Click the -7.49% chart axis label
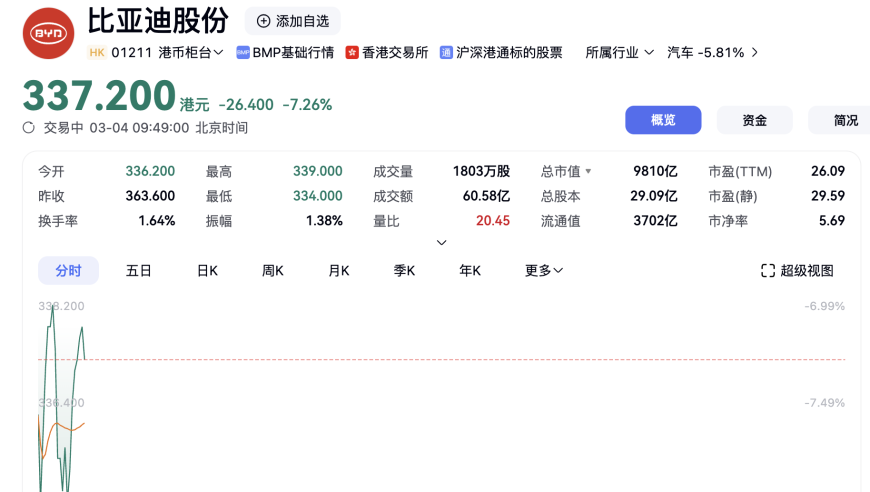Screen dimensions: 870x492 pyautogui.click(x=825, y=403)
